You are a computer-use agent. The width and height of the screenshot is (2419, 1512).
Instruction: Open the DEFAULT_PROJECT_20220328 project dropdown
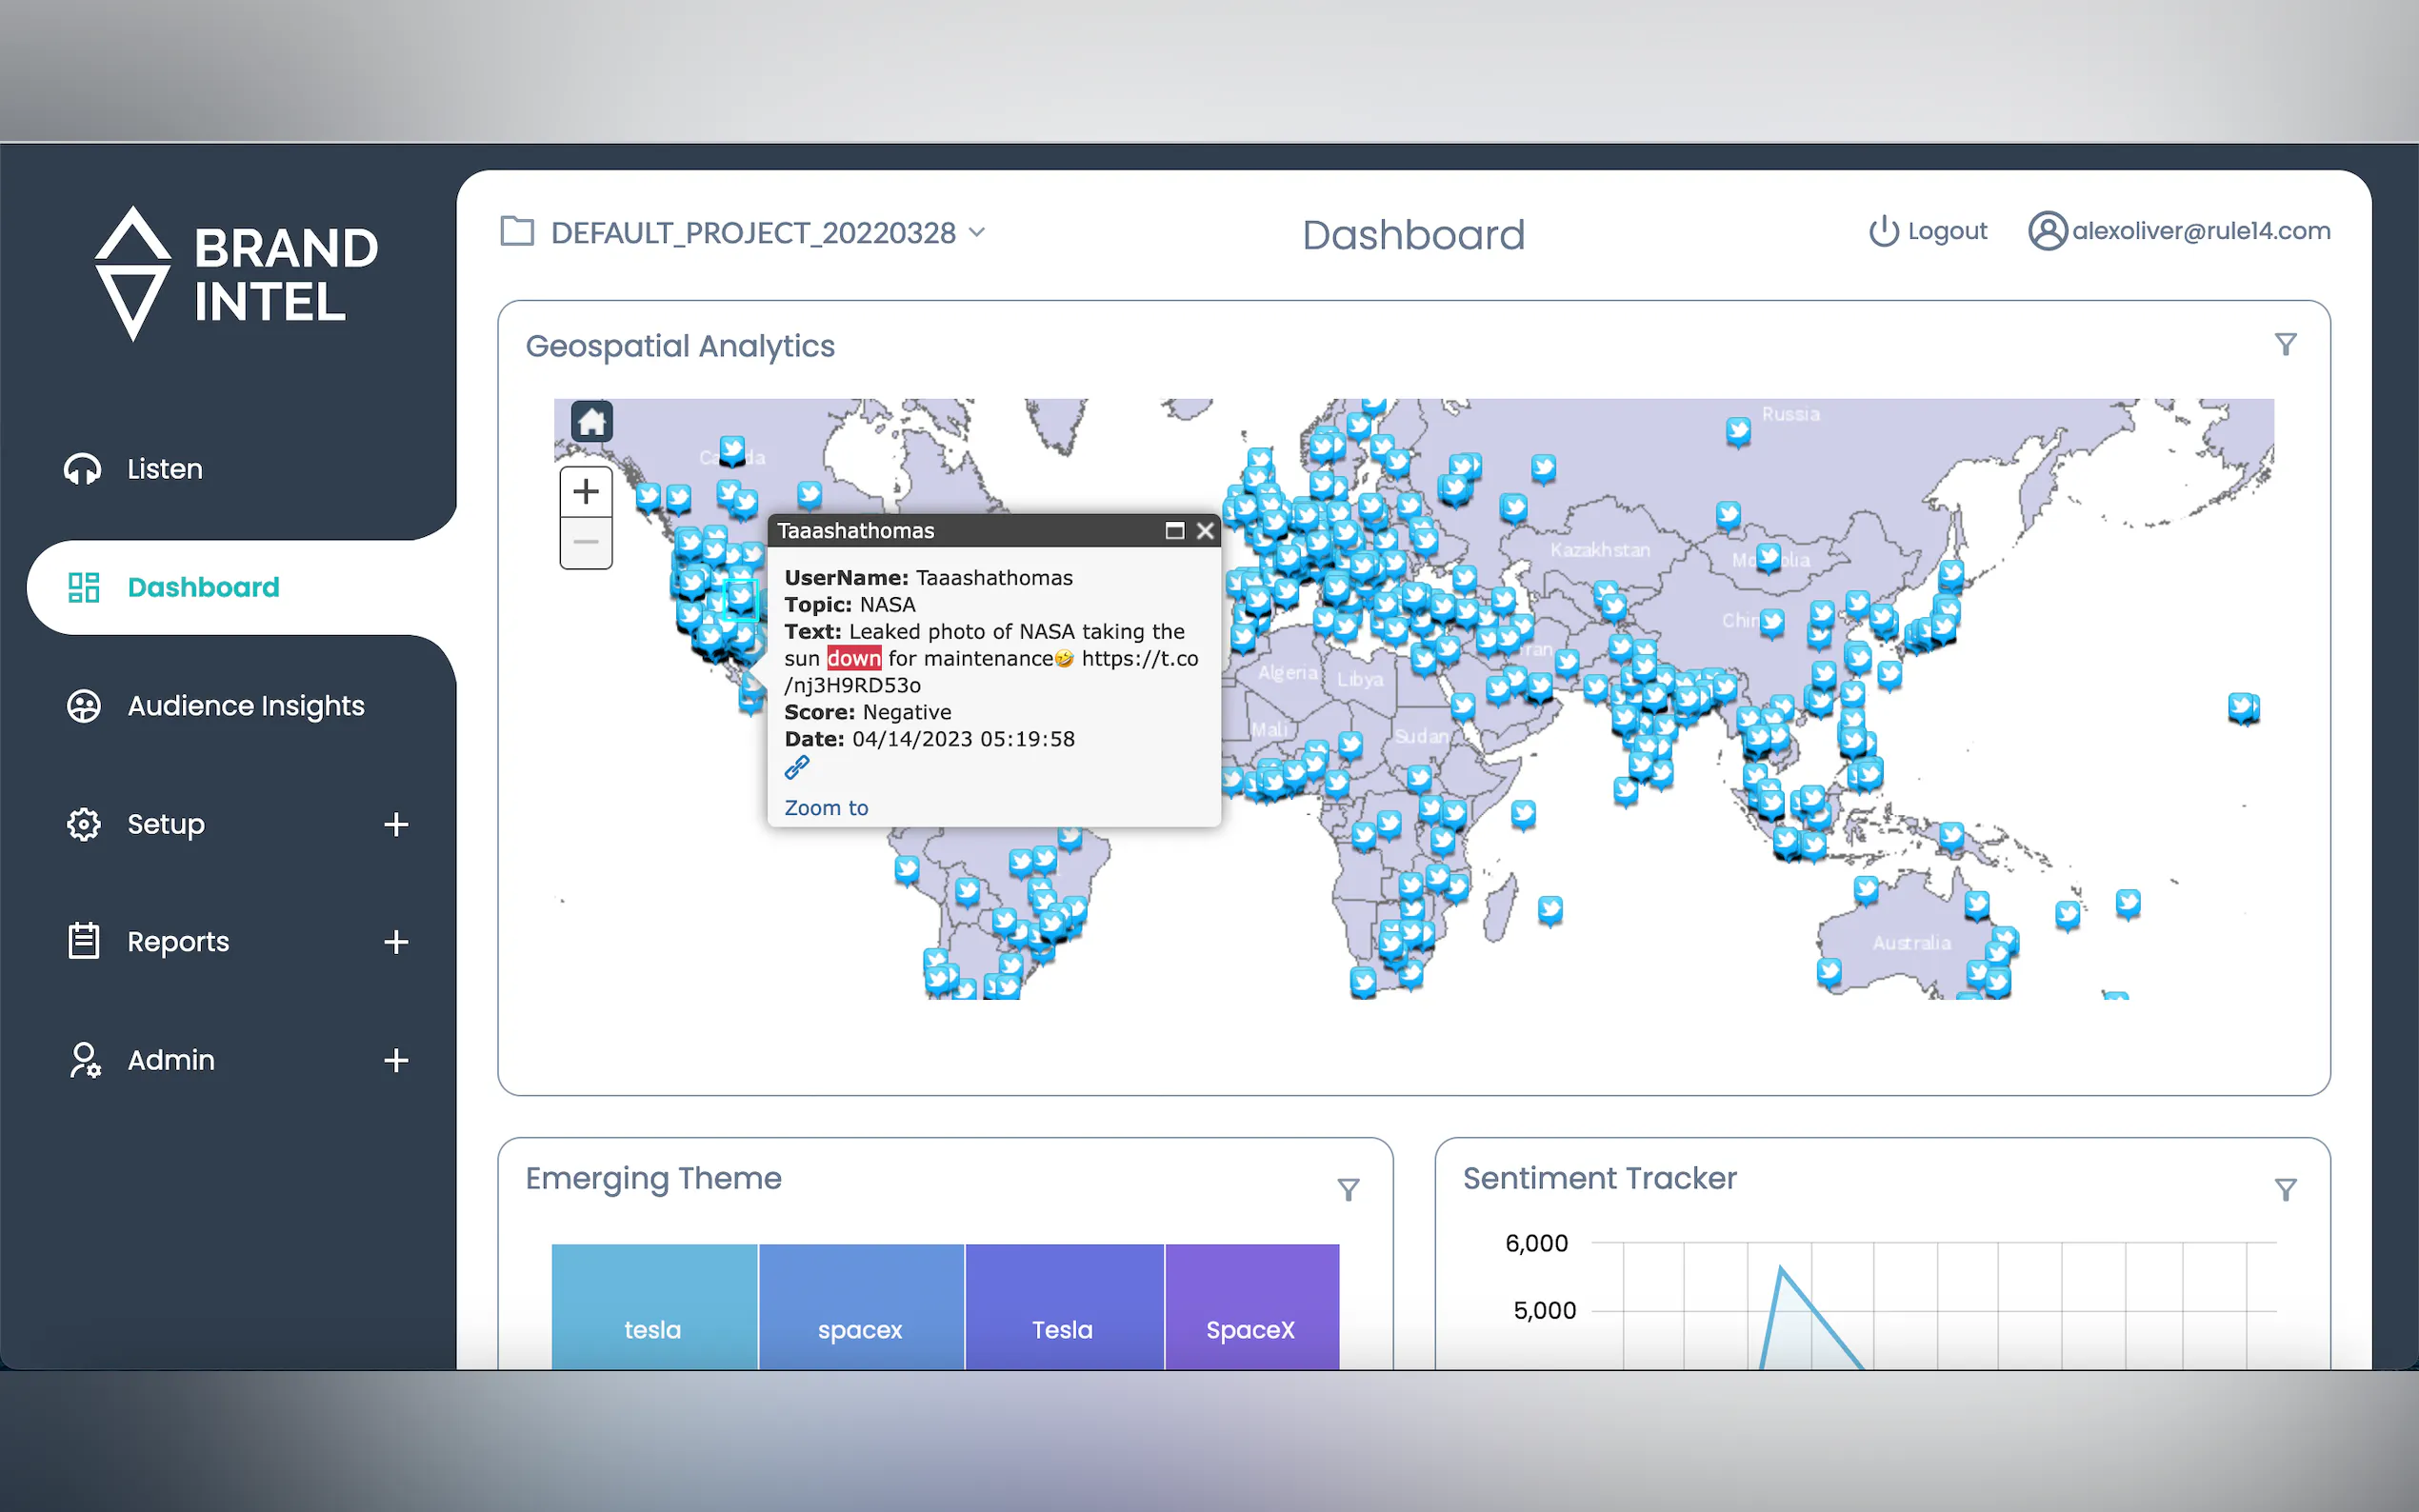754,233
